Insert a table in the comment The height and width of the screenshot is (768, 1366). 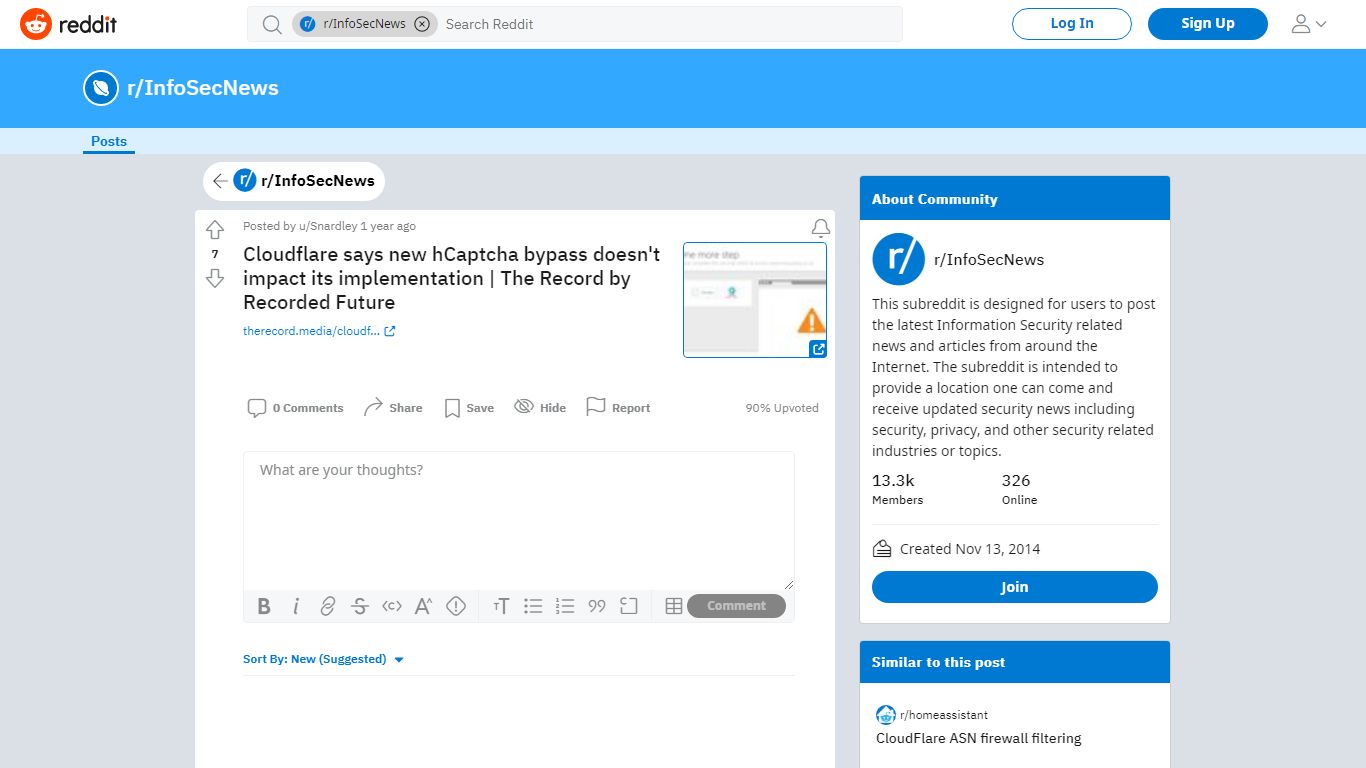coord(674,606)
